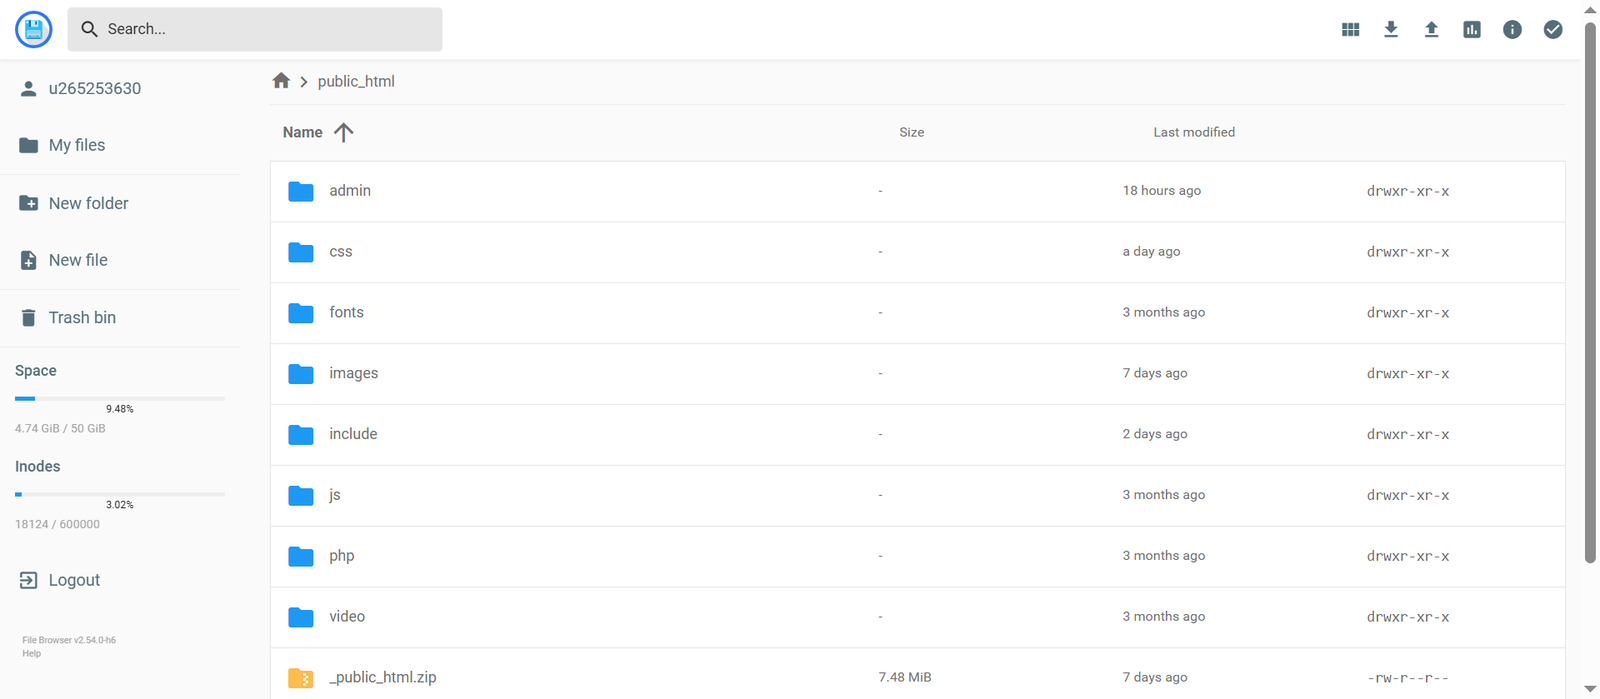The width and height of the screenshot is (1600, 699).
Task: Click the Logout button
Action: coord(74,580)
